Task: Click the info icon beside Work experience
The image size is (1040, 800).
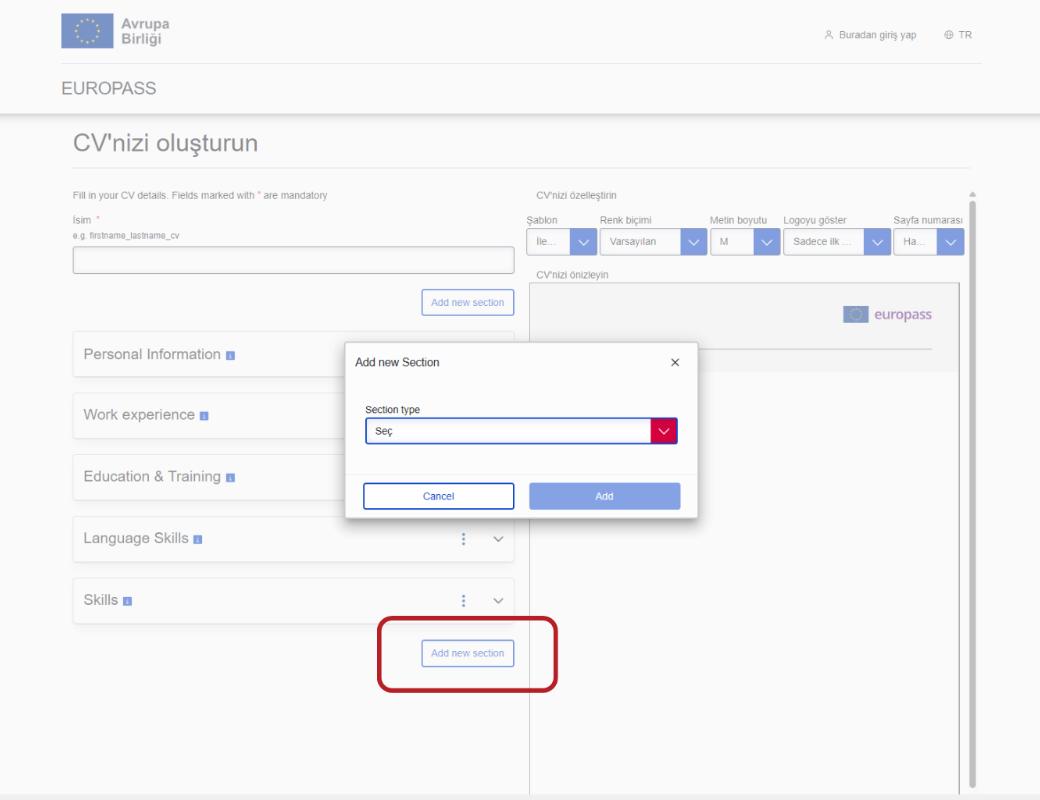Action: pos(204,416)
